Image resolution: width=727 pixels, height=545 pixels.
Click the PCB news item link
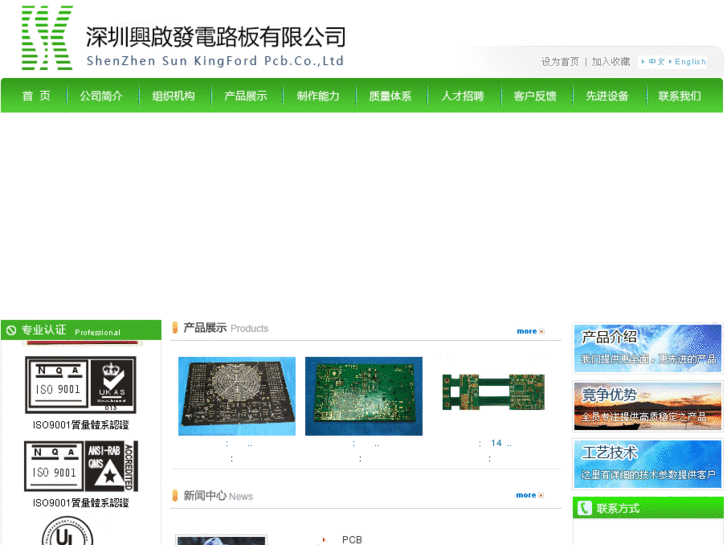coord(352,540)
